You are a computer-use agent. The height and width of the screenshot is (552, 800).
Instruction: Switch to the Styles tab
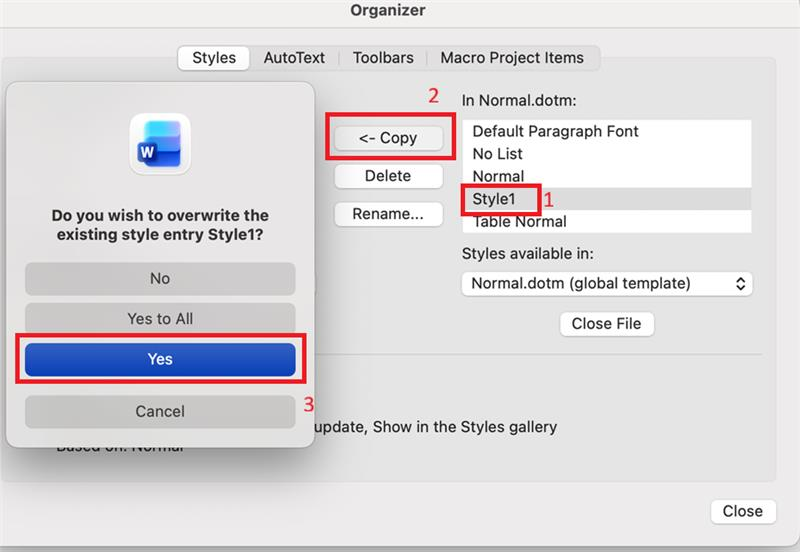(x=214, y=58)
